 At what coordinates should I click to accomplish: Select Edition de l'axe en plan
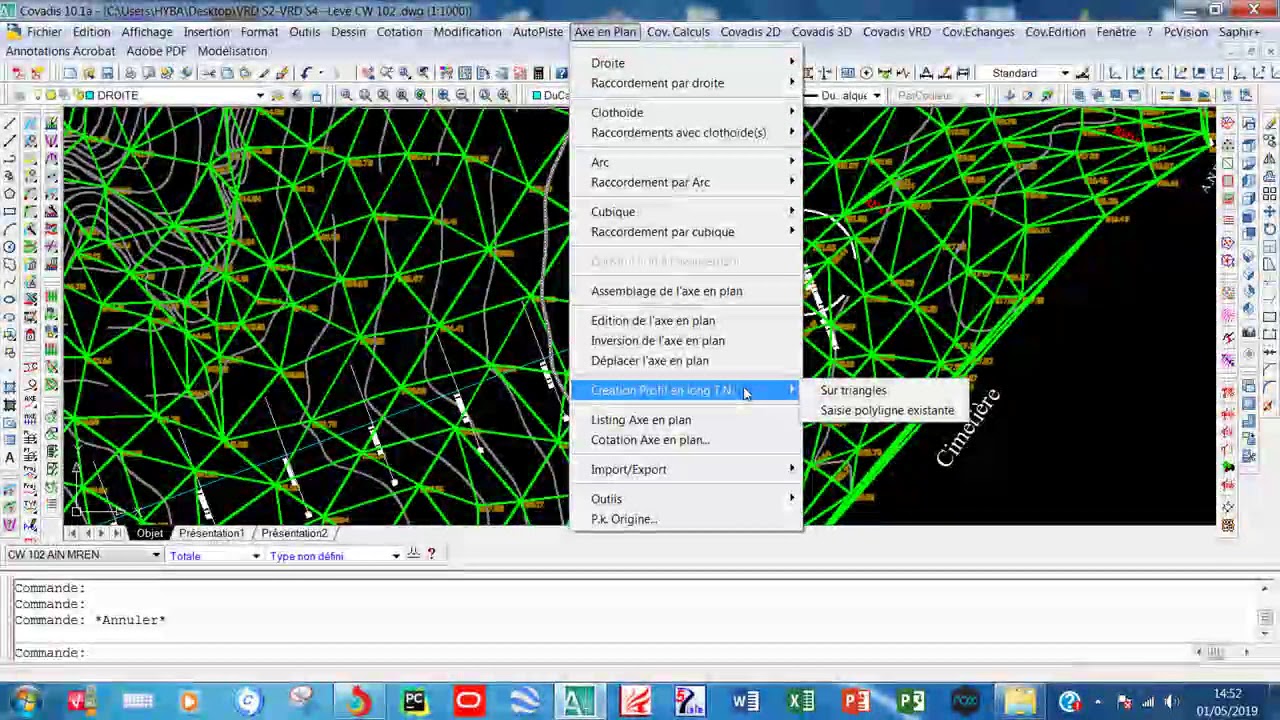click(653, 321)
